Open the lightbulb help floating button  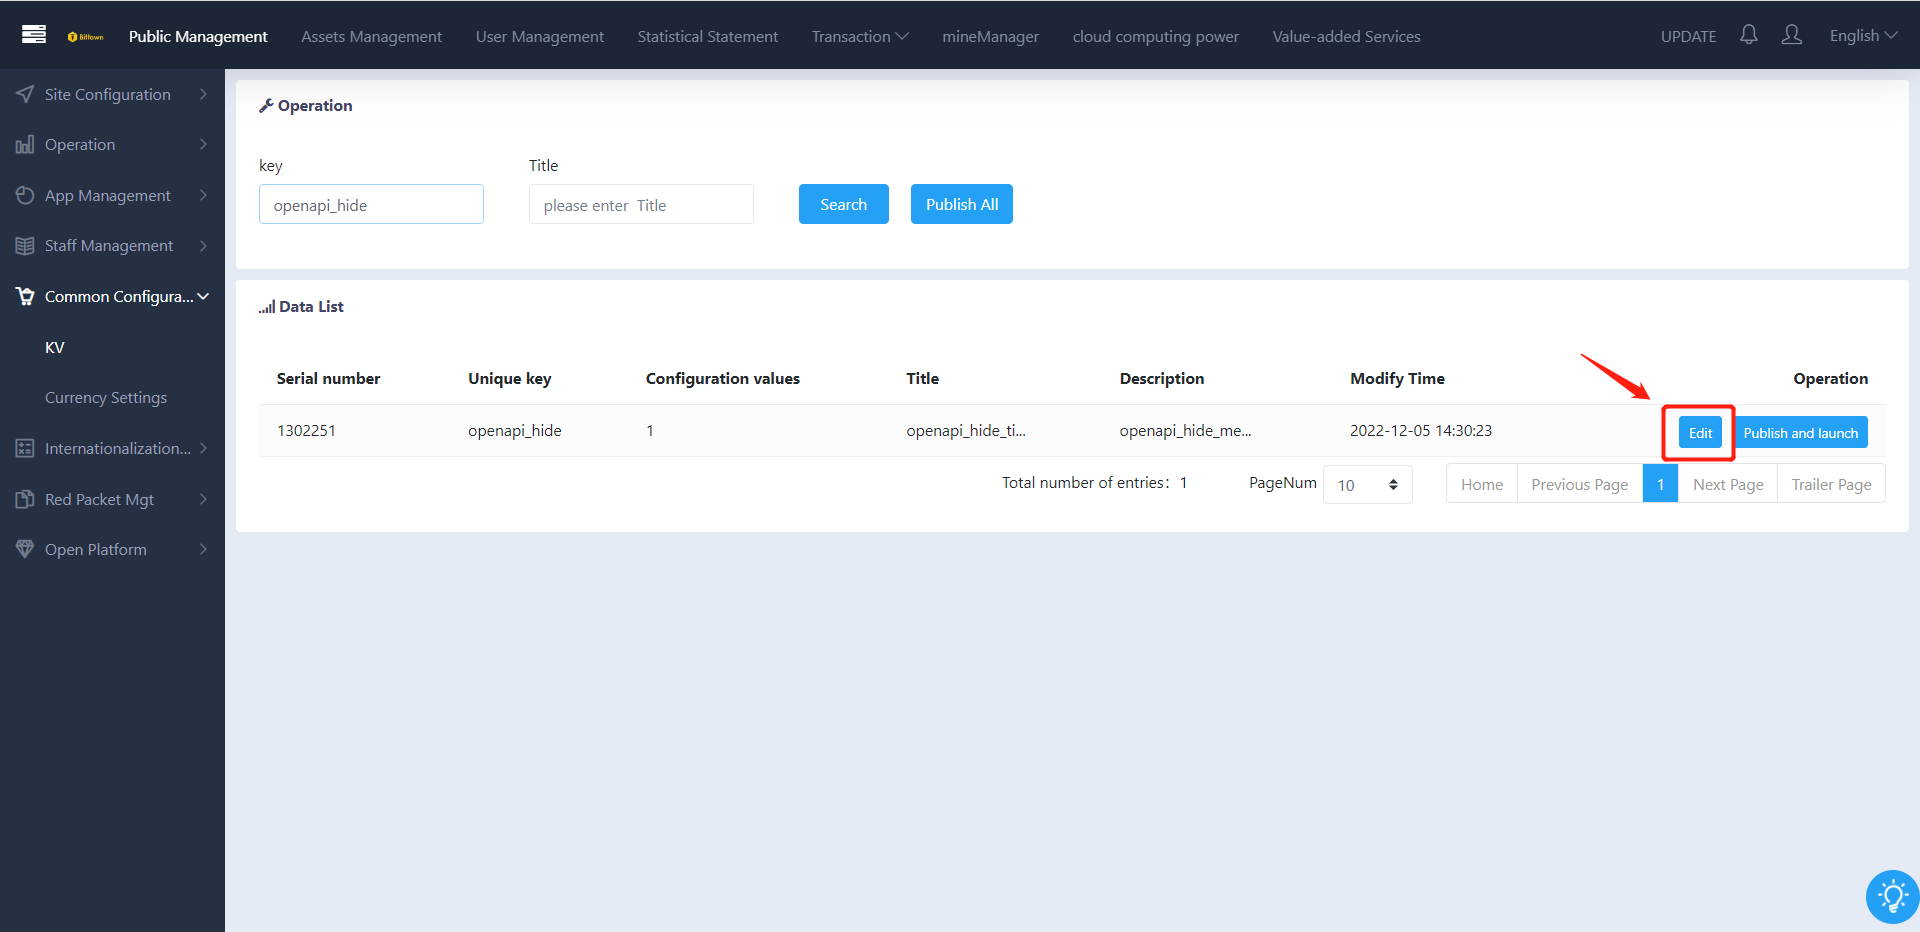tap(1892, 896)
